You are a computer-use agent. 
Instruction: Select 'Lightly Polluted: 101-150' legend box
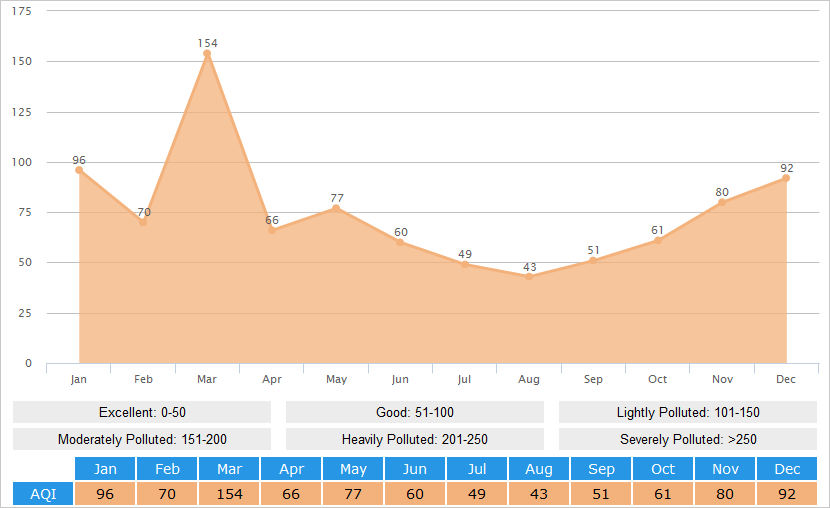(688, 412)
